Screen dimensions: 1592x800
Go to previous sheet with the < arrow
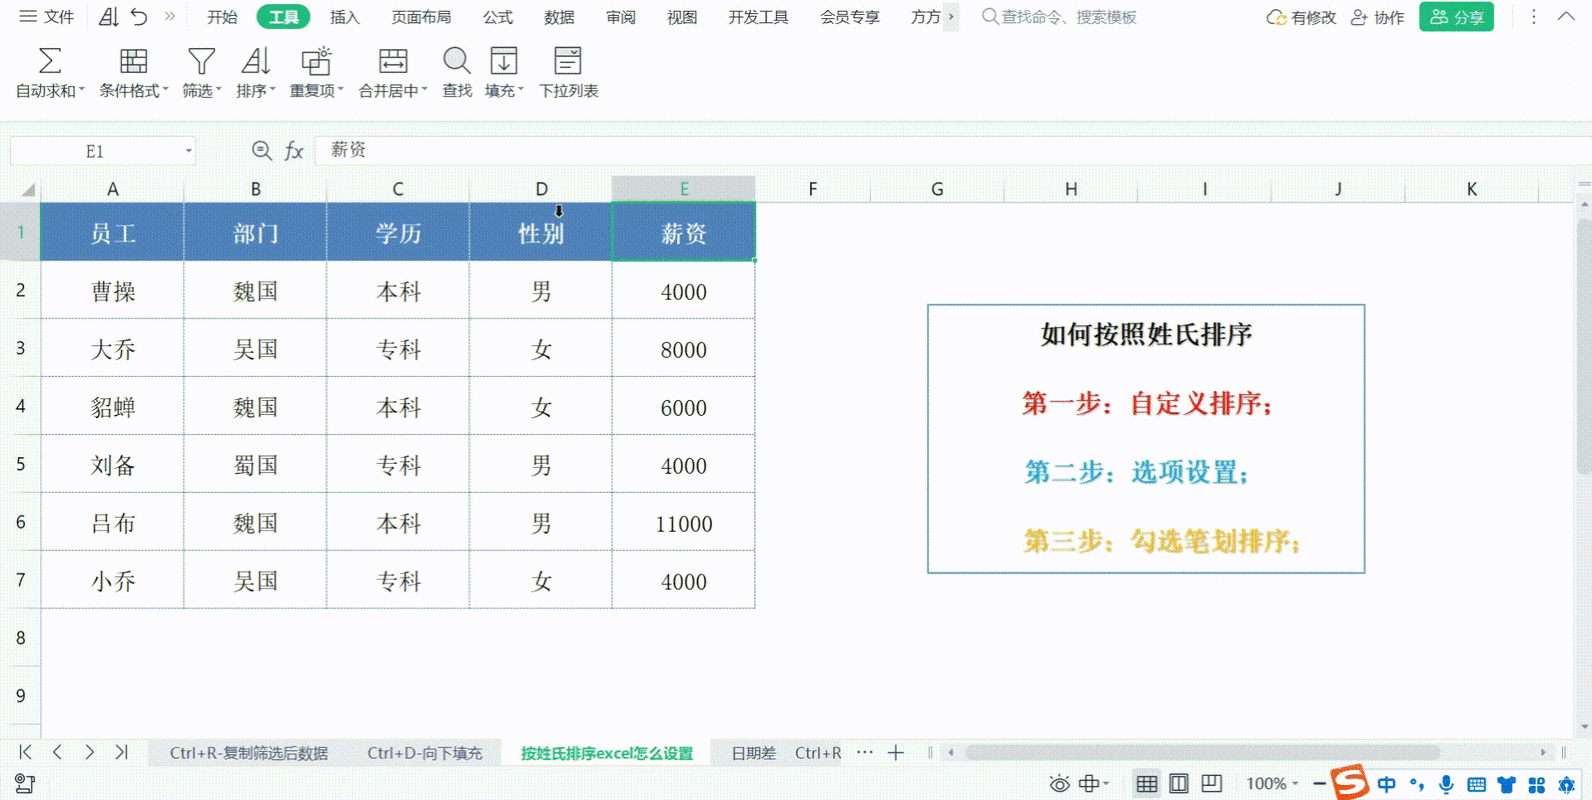pos(57,752)
